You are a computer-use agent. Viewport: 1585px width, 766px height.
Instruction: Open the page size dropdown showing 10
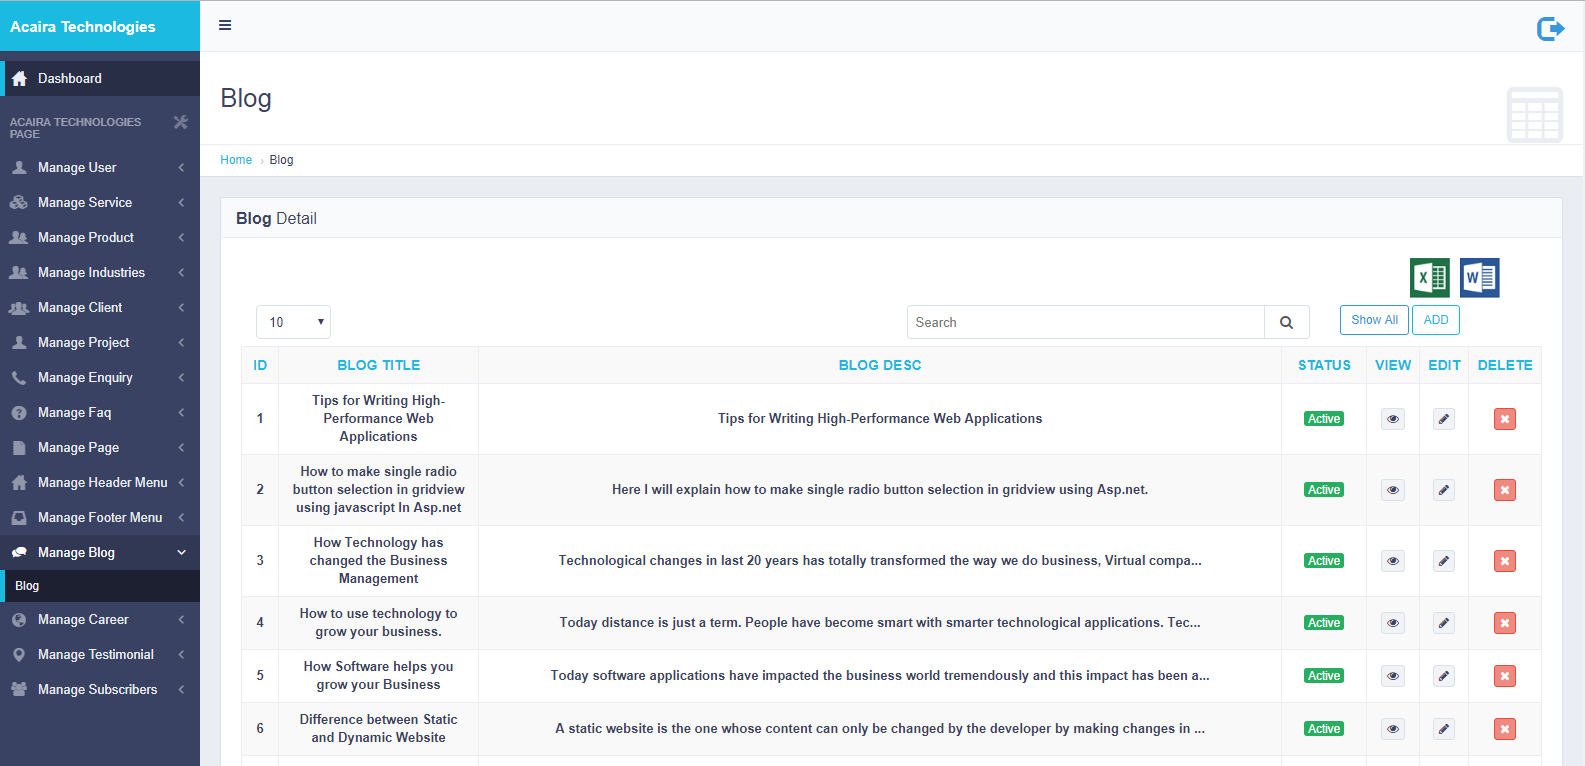click(x=293, y=322)
